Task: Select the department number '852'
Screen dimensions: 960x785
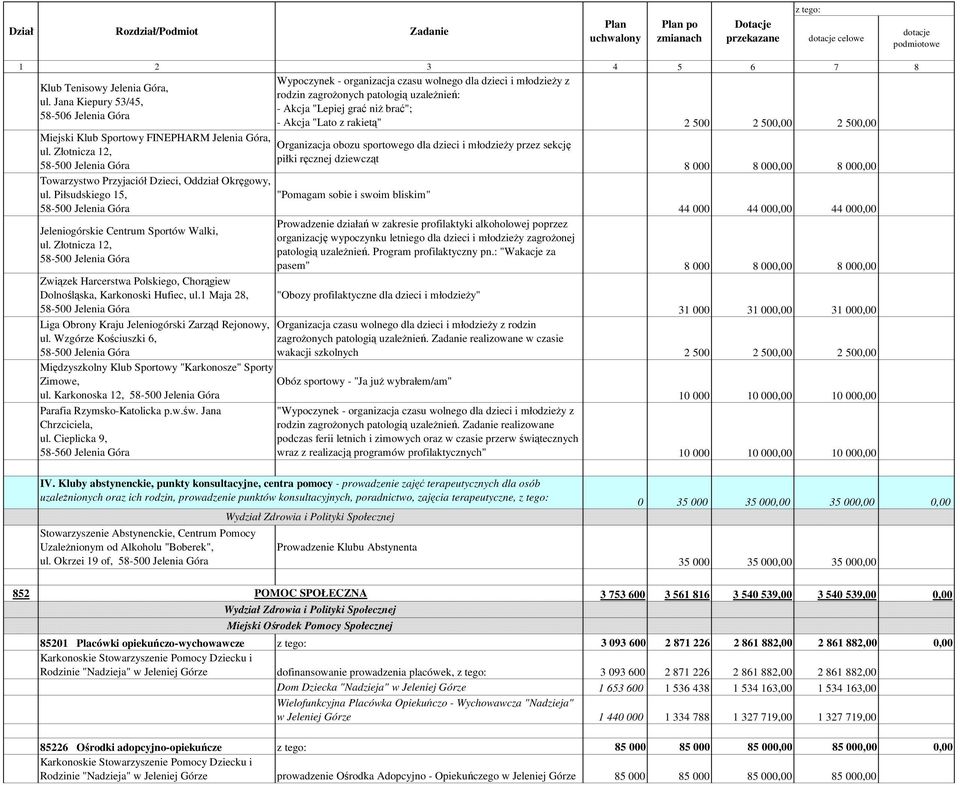Action: pyautogui.click(x=20, y=593)
